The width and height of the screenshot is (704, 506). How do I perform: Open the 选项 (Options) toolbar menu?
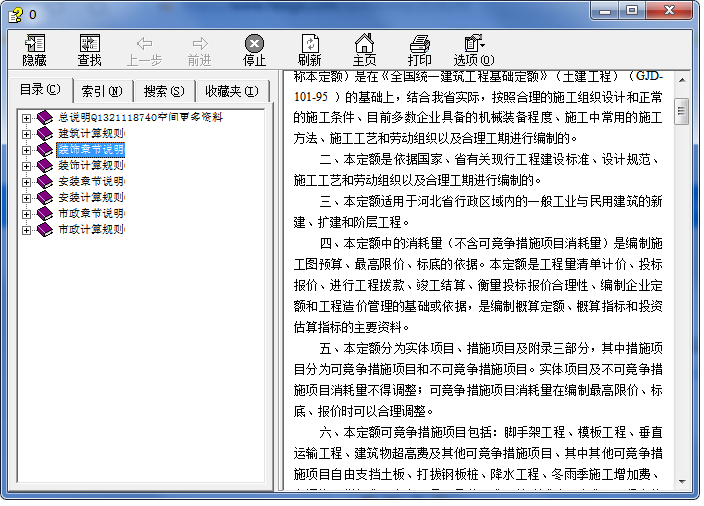coord(474,50)
